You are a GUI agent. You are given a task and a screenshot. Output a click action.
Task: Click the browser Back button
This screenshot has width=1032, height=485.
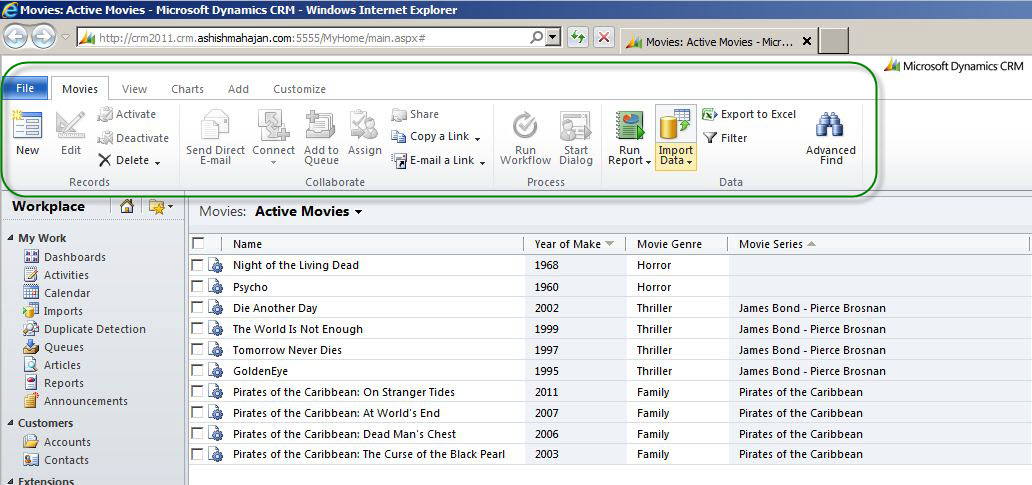pos(16,38)
